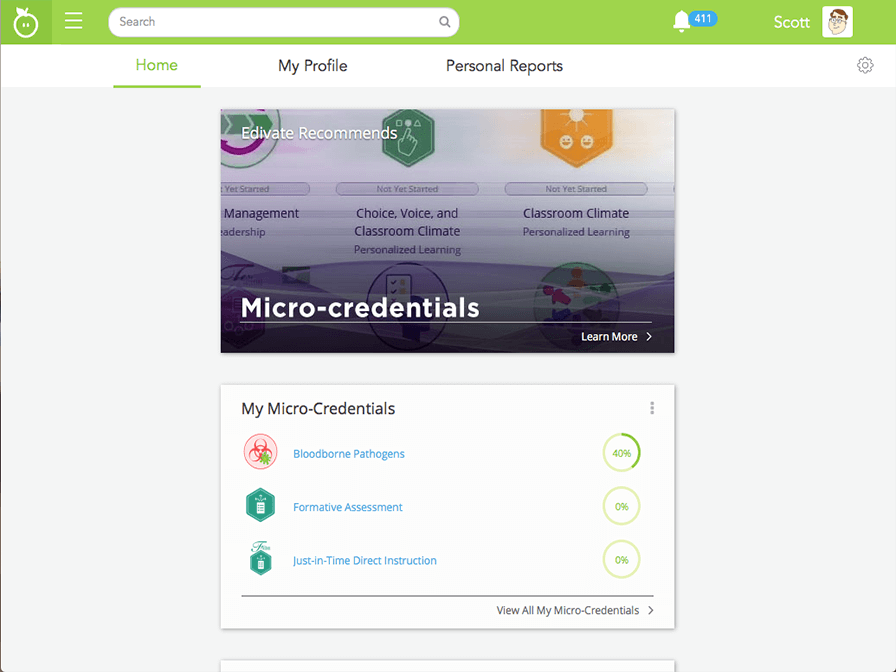The image size is (896, 672).
Task: Click the green Choice, Voice badge in banner
Action: click(408, 138)
